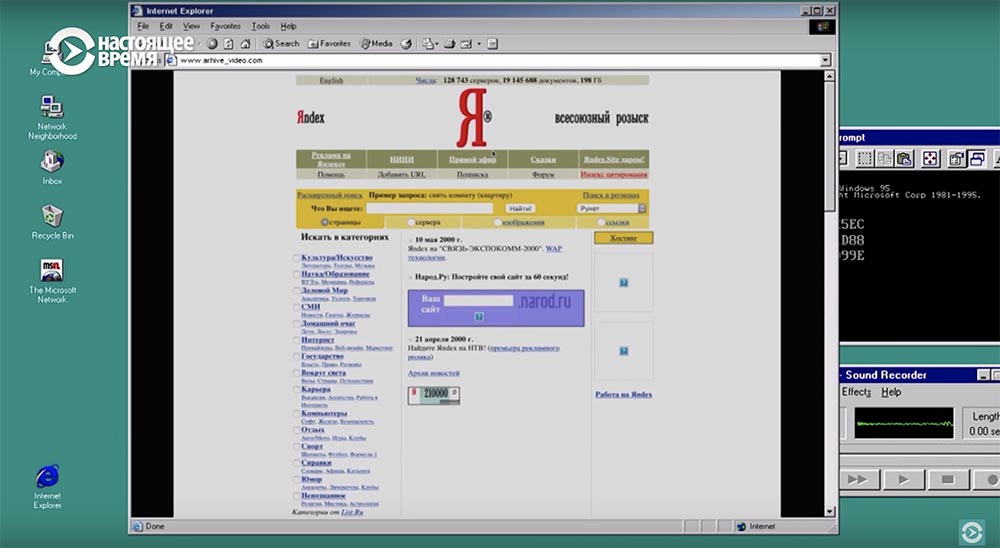The image size is (1000, 548).
Task: Click the Mail icon in IE toolbar
Action: (427, 44)
